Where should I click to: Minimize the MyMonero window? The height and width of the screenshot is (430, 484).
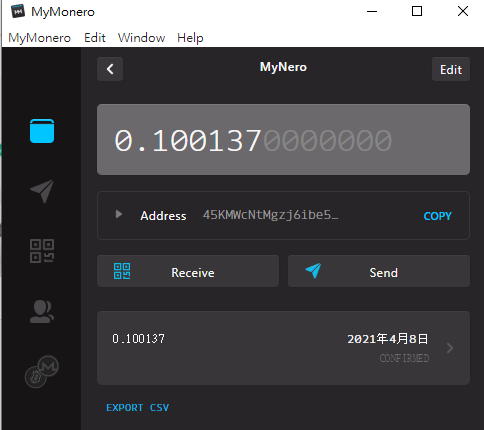(x=372, y=11)
